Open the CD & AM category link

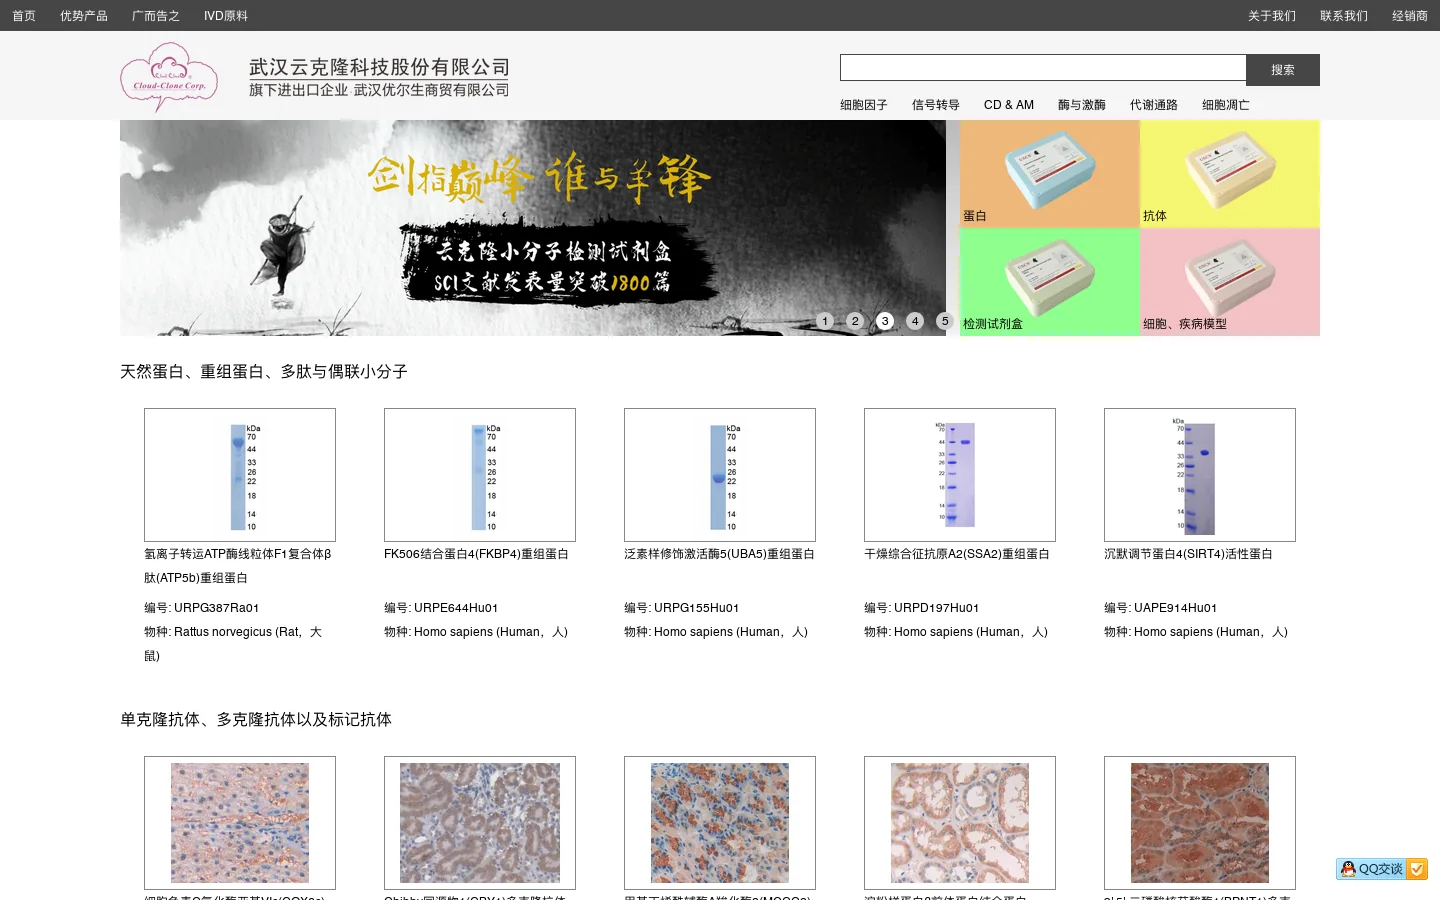click(1009, 105)
